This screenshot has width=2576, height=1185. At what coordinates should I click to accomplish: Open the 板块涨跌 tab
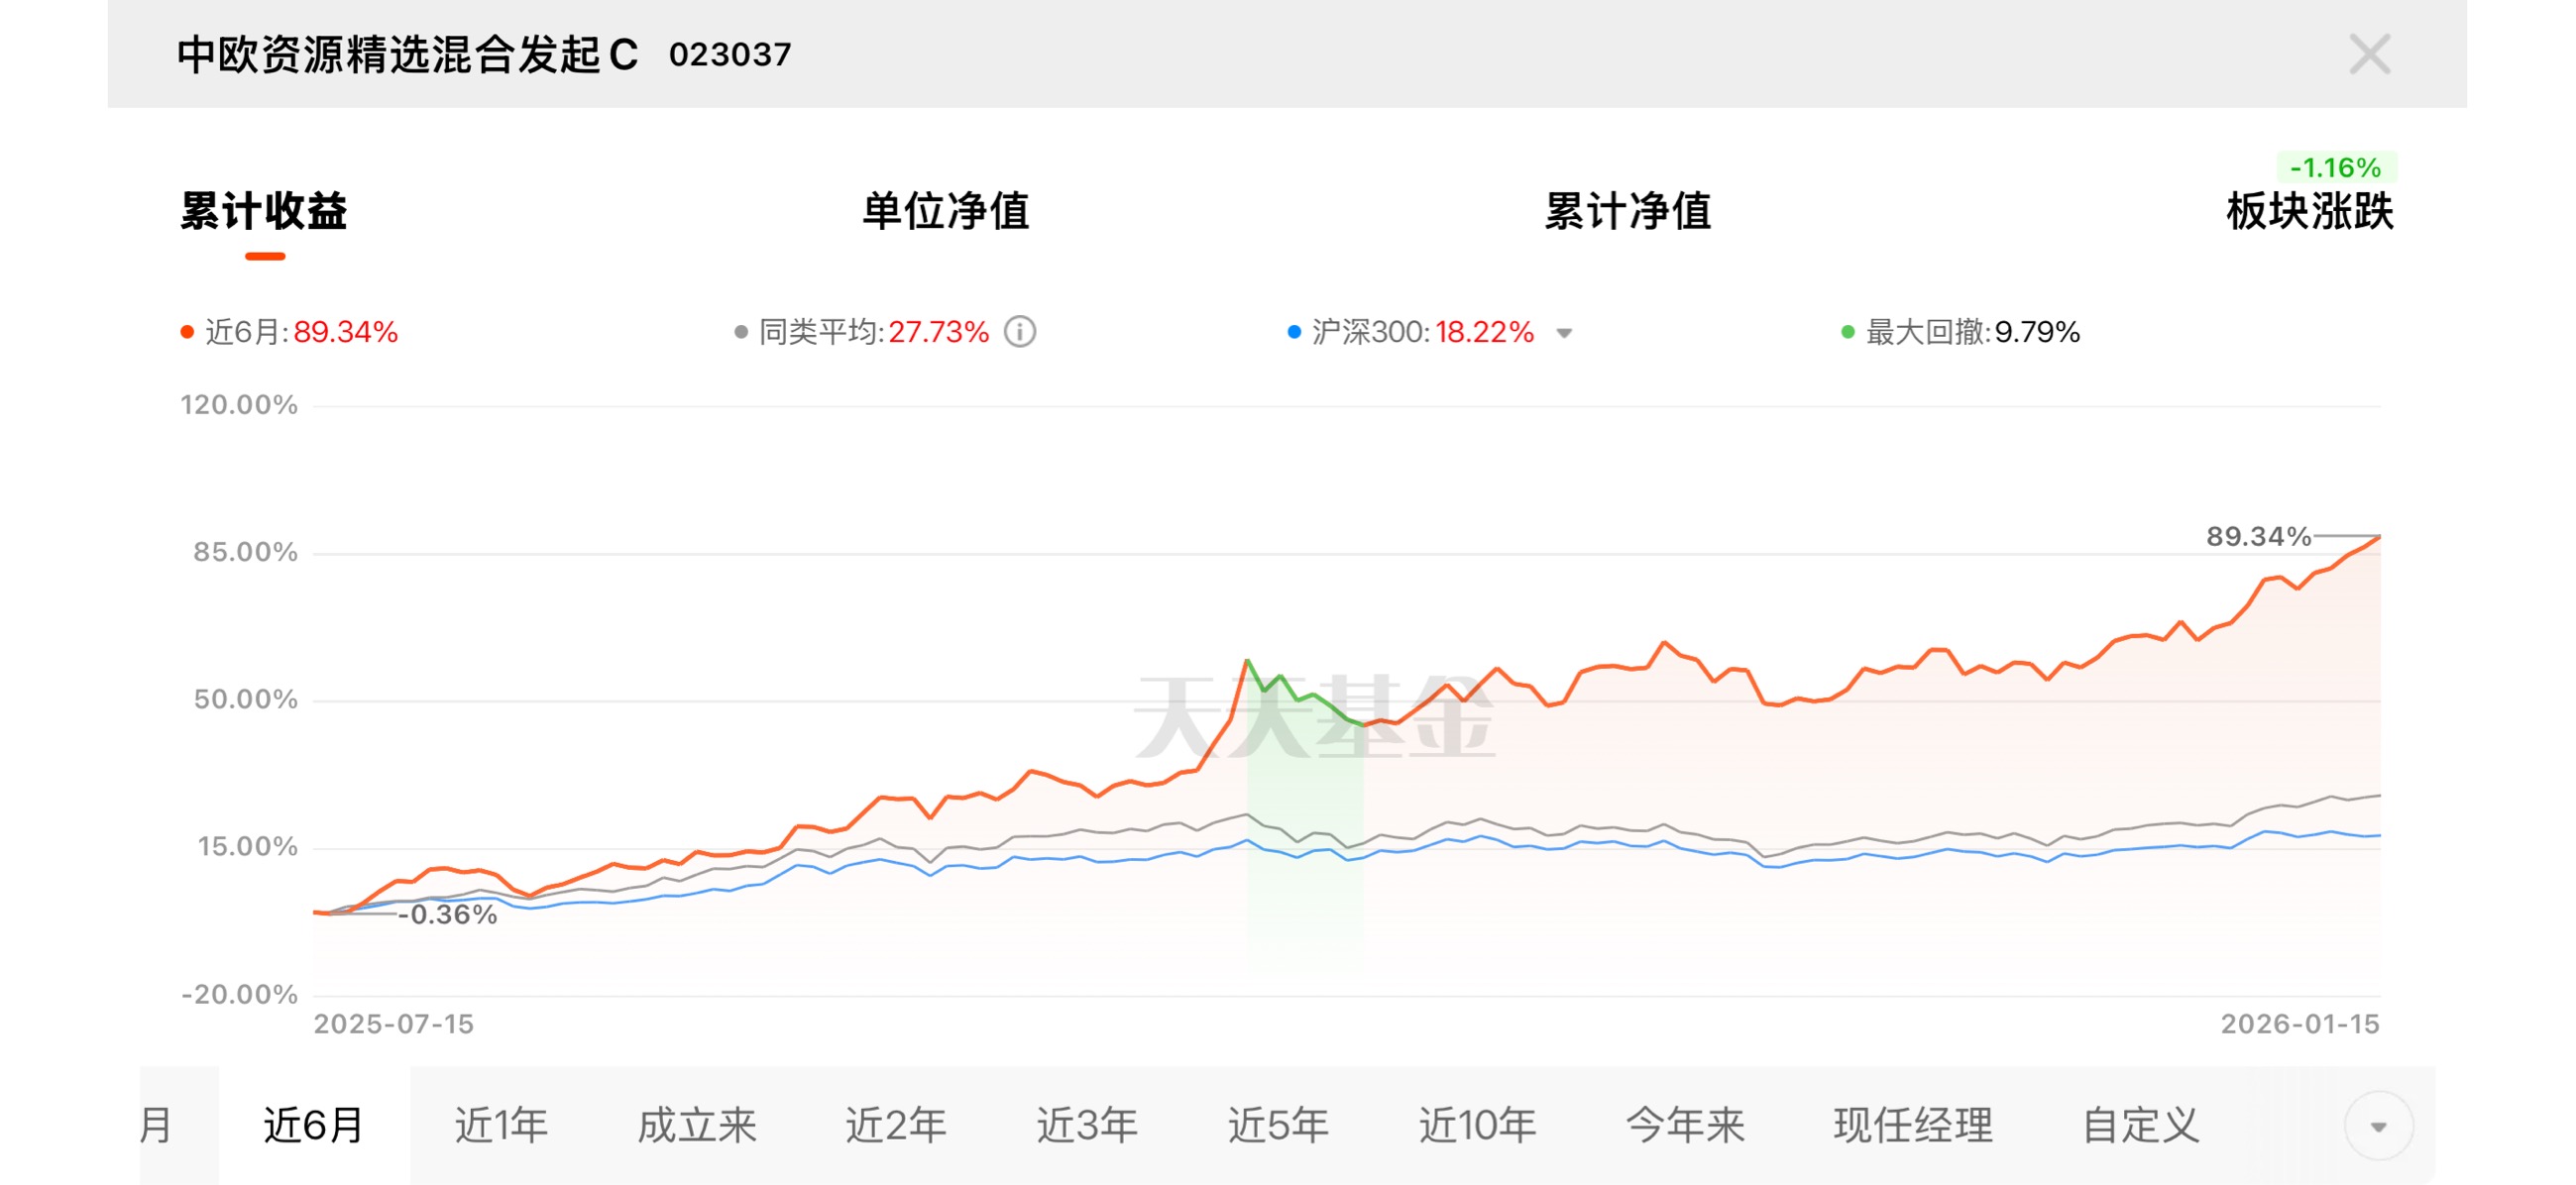(2308, 211)
